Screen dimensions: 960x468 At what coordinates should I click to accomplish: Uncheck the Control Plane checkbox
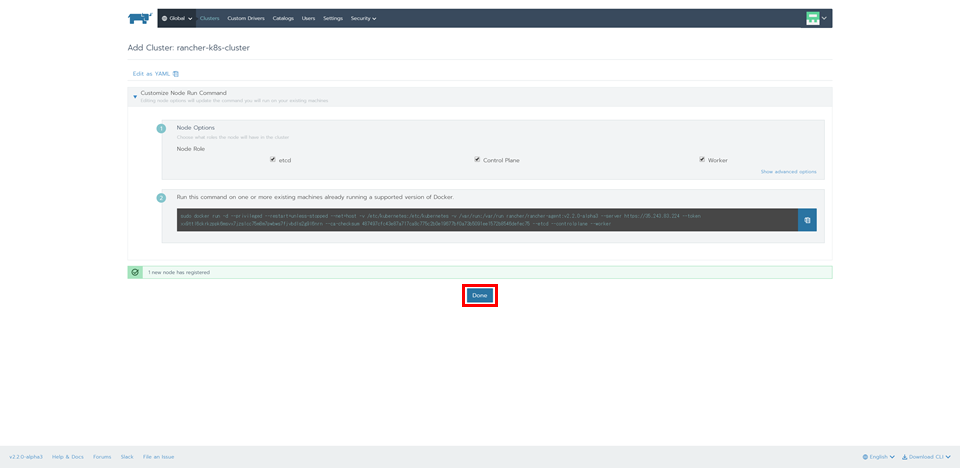(x=477, y=159)
